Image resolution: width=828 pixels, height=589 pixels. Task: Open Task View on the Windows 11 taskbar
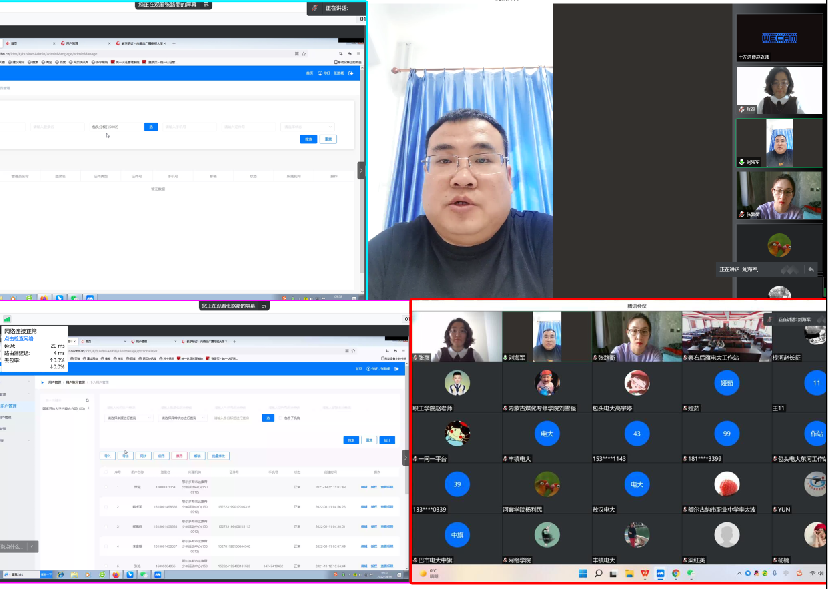(x=614, y=574)
